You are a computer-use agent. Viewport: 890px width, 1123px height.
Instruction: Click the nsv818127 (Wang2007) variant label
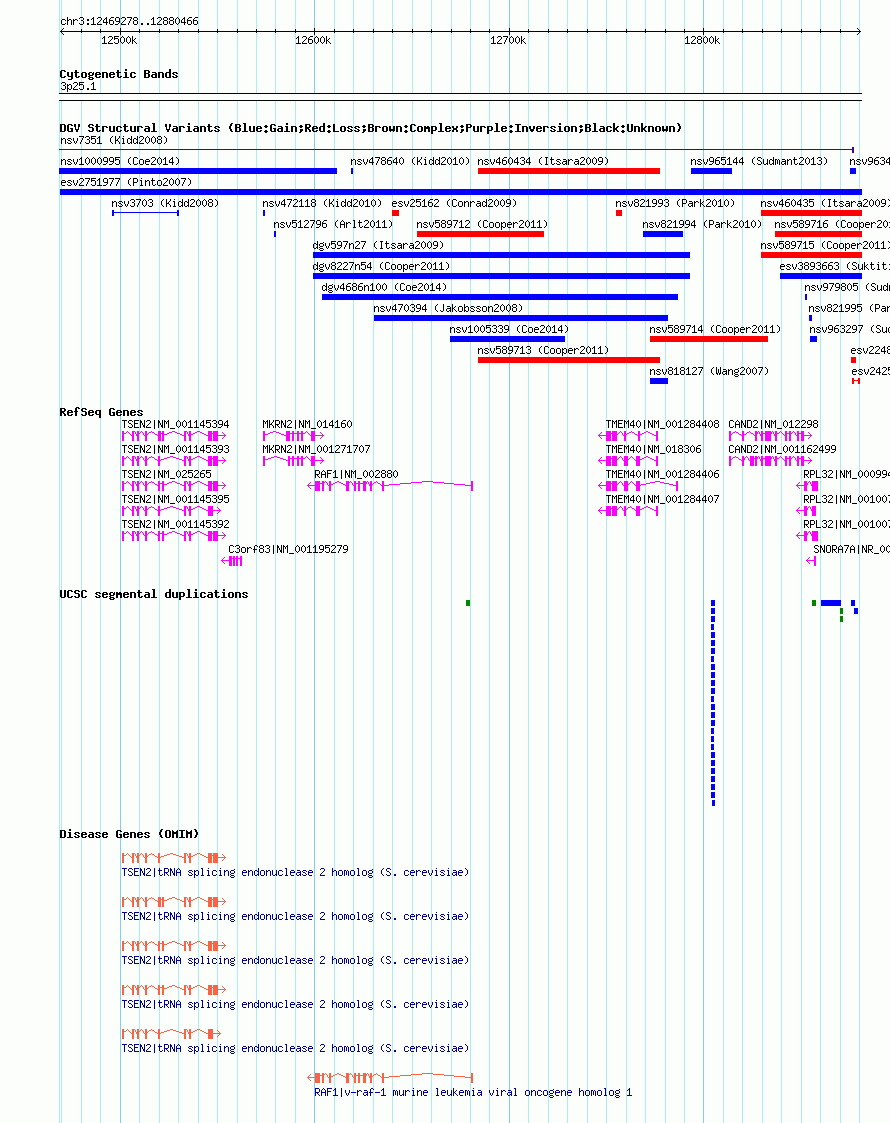click(x=710, y=371)
